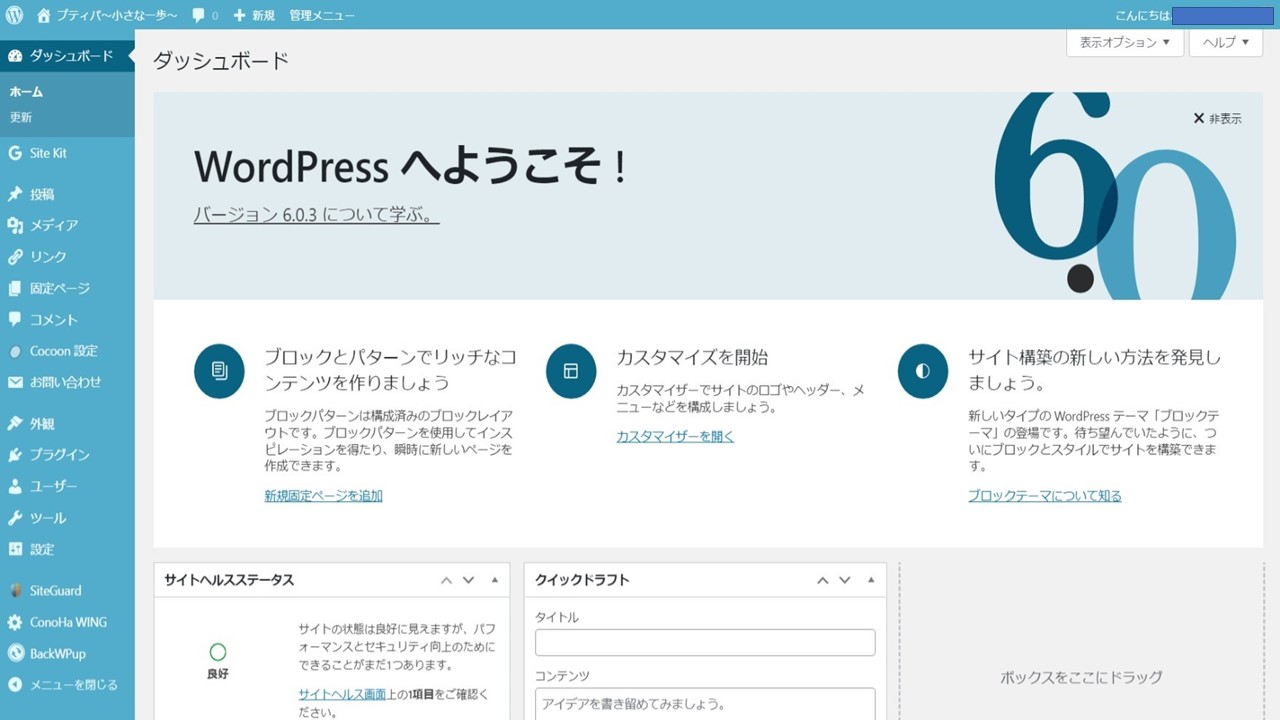Screen dimensions: 1280x720
Task: Collapse the クイックドラフト panel
Action: pos(870,580)
